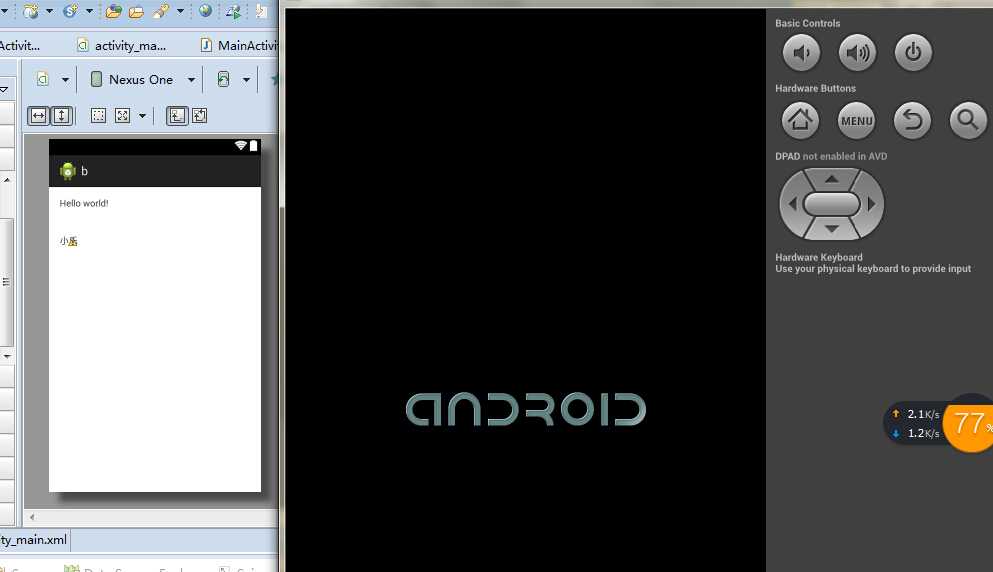
Task: Expand the layout configuration dropdown arrow
Action: pos(65,80)
